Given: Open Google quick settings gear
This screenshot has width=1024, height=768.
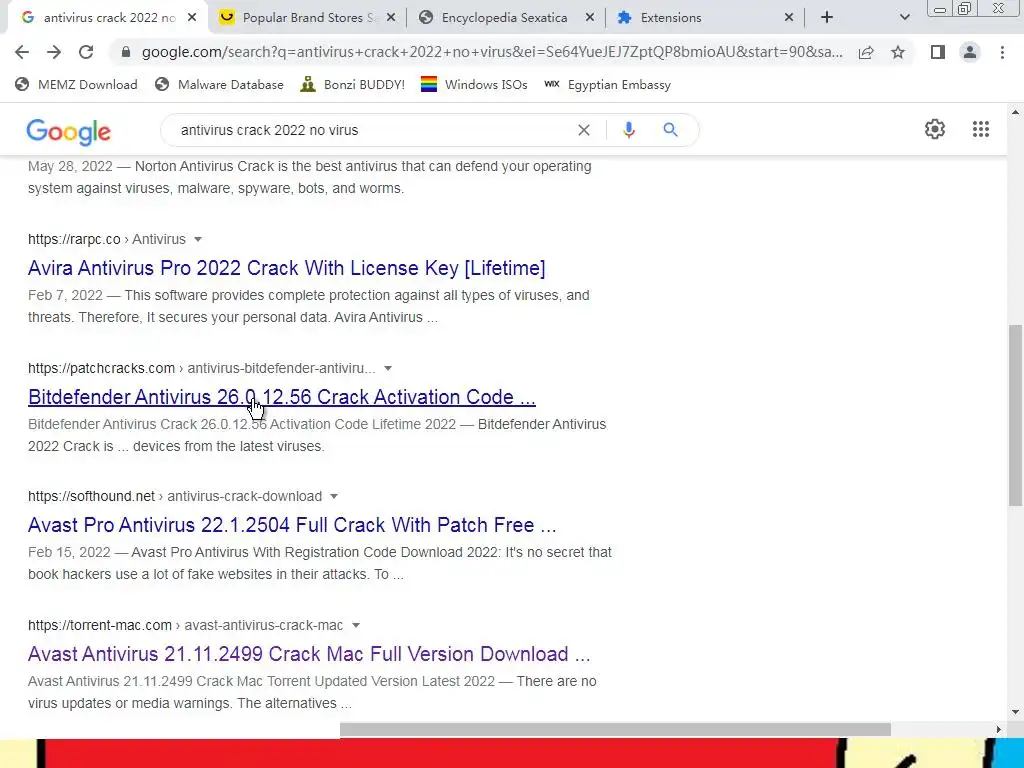Looking at the screenshot, I should click(x=935, y=129).
